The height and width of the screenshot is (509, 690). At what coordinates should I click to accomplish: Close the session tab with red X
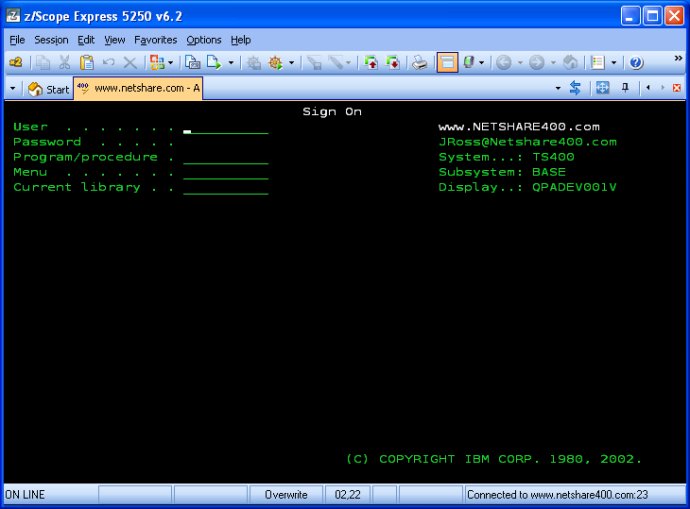click(677, 88)
